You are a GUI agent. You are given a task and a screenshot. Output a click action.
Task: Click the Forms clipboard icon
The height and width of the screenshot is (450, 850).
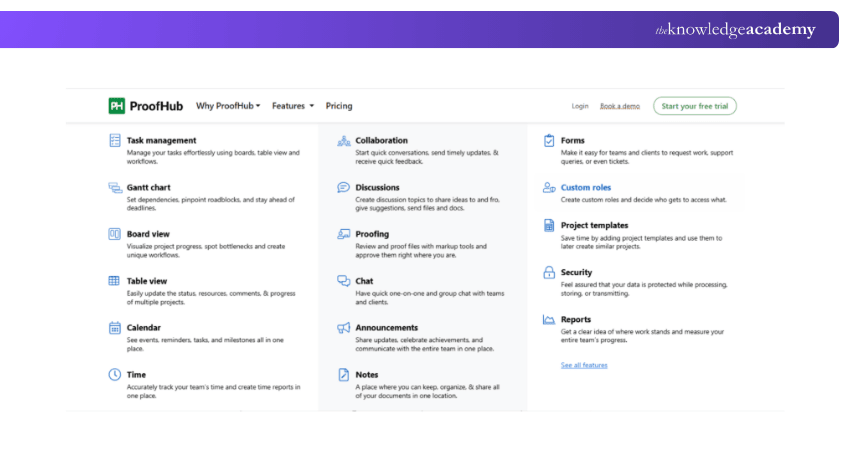click(x=549, y=140)
